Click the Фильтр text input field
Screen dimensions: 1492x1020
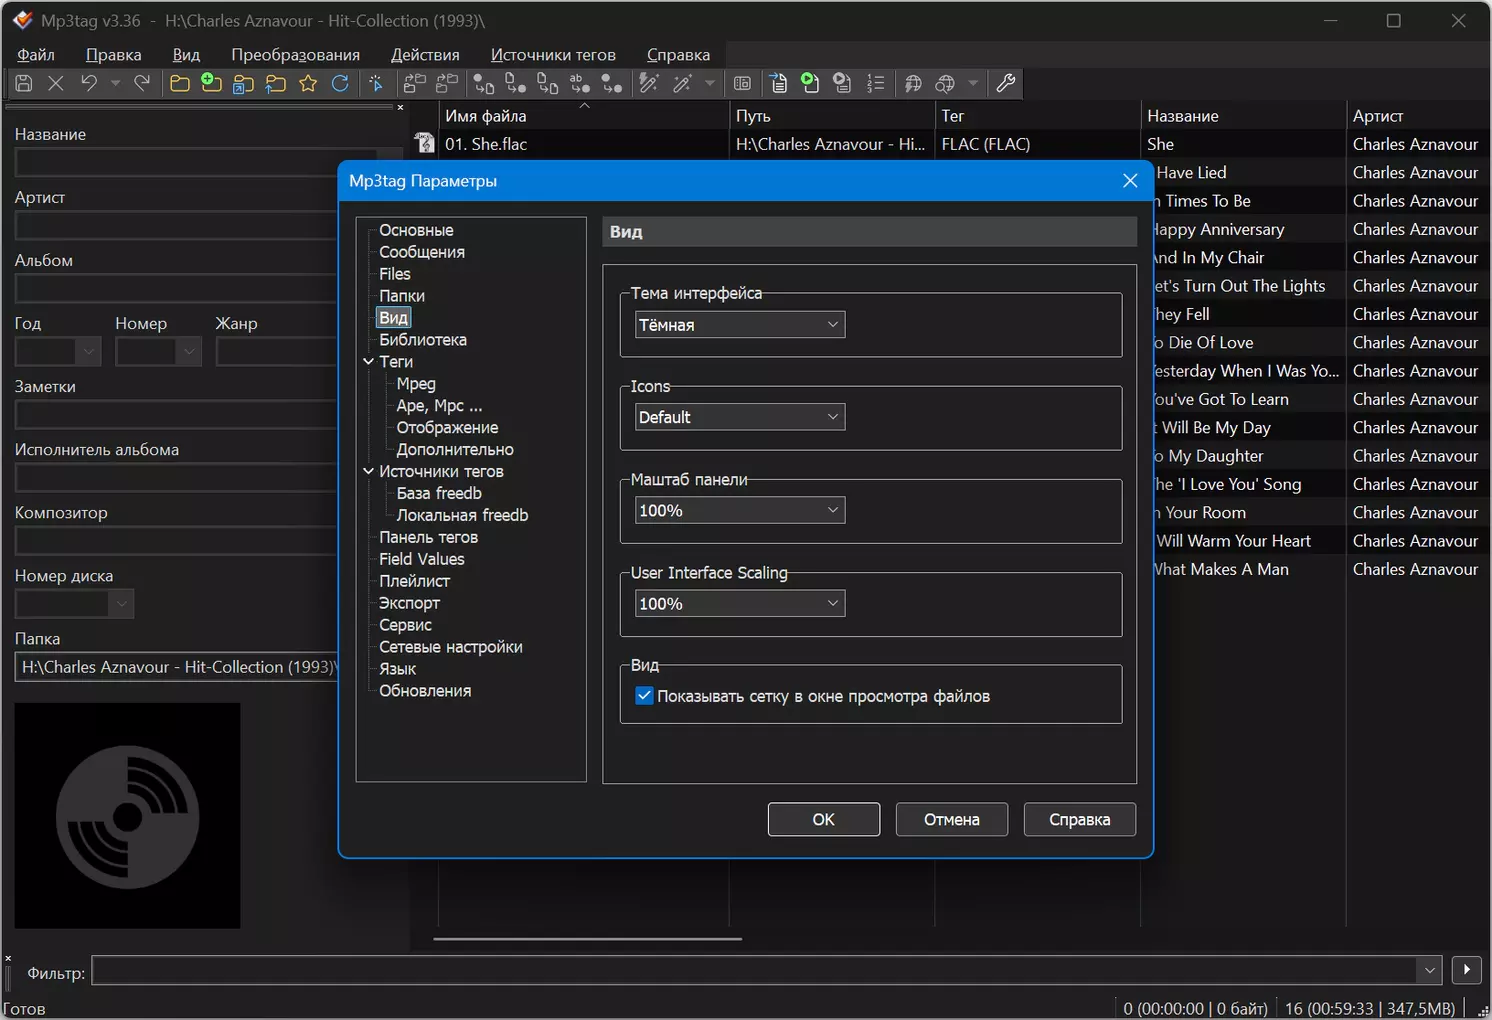pyautogui.click(x=754, y=970)
